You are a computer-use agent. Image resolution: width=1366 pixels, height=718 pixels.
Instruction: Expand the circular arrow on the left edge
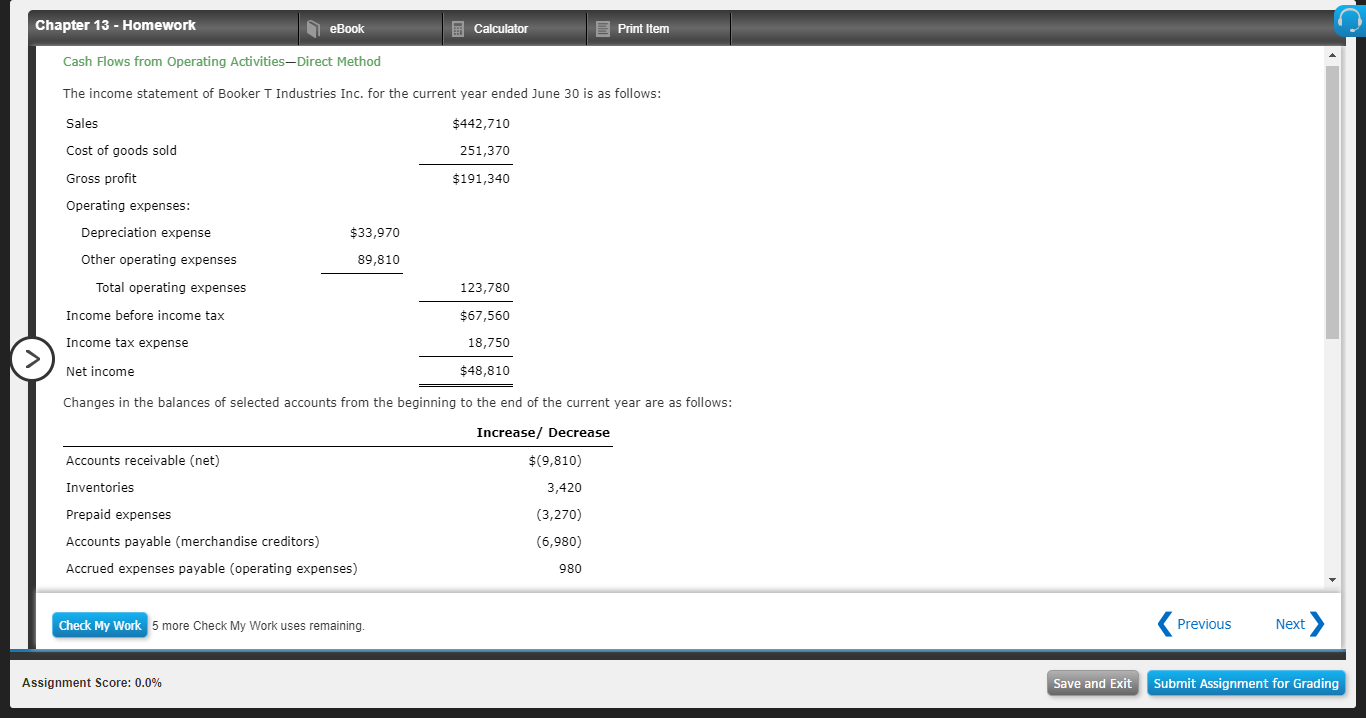pos(33,358)
